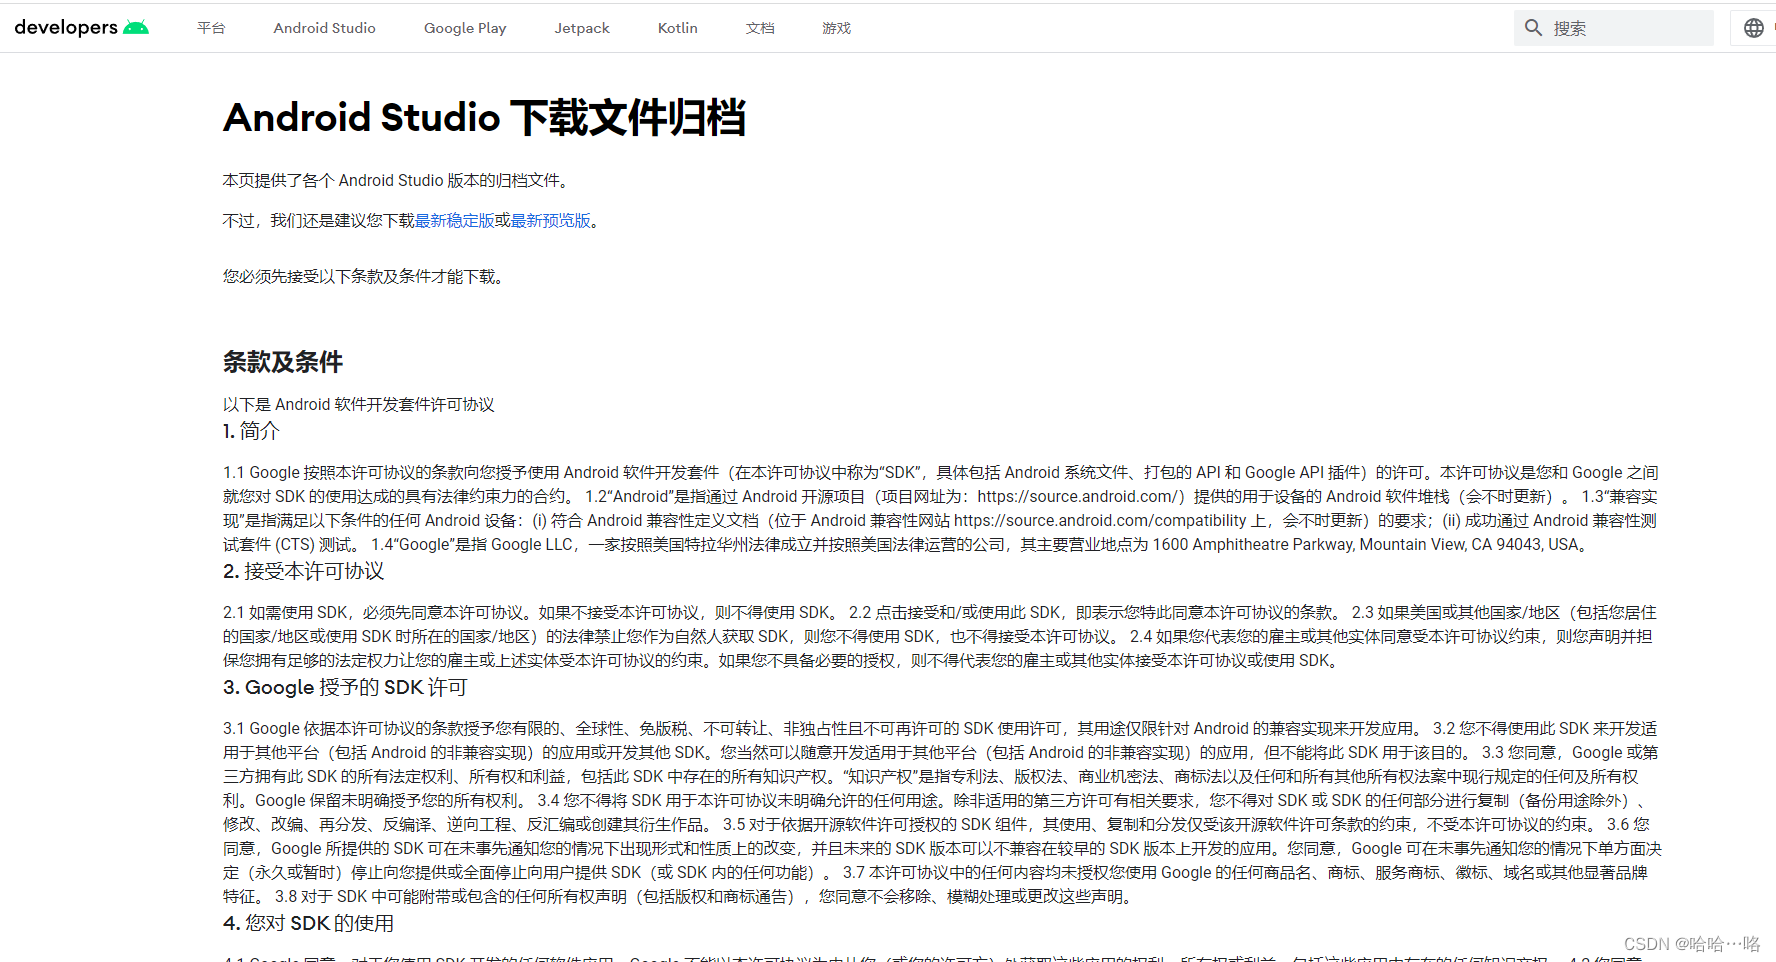
Task: Open the Jetpack nav item
Action: point(582,28)
